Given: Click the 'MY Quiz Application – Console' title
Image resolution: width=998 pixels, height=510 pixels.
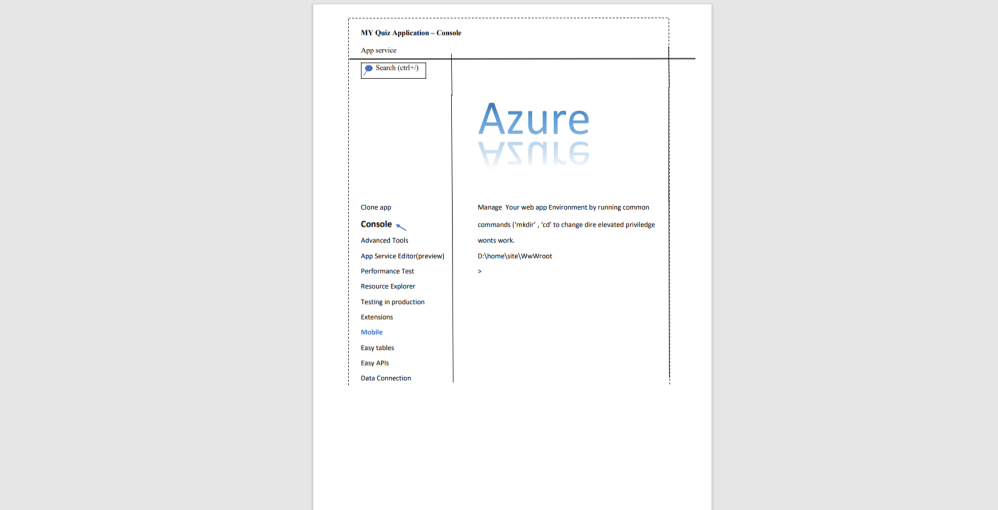Looking at the screenshot, I should coord(411,33).
